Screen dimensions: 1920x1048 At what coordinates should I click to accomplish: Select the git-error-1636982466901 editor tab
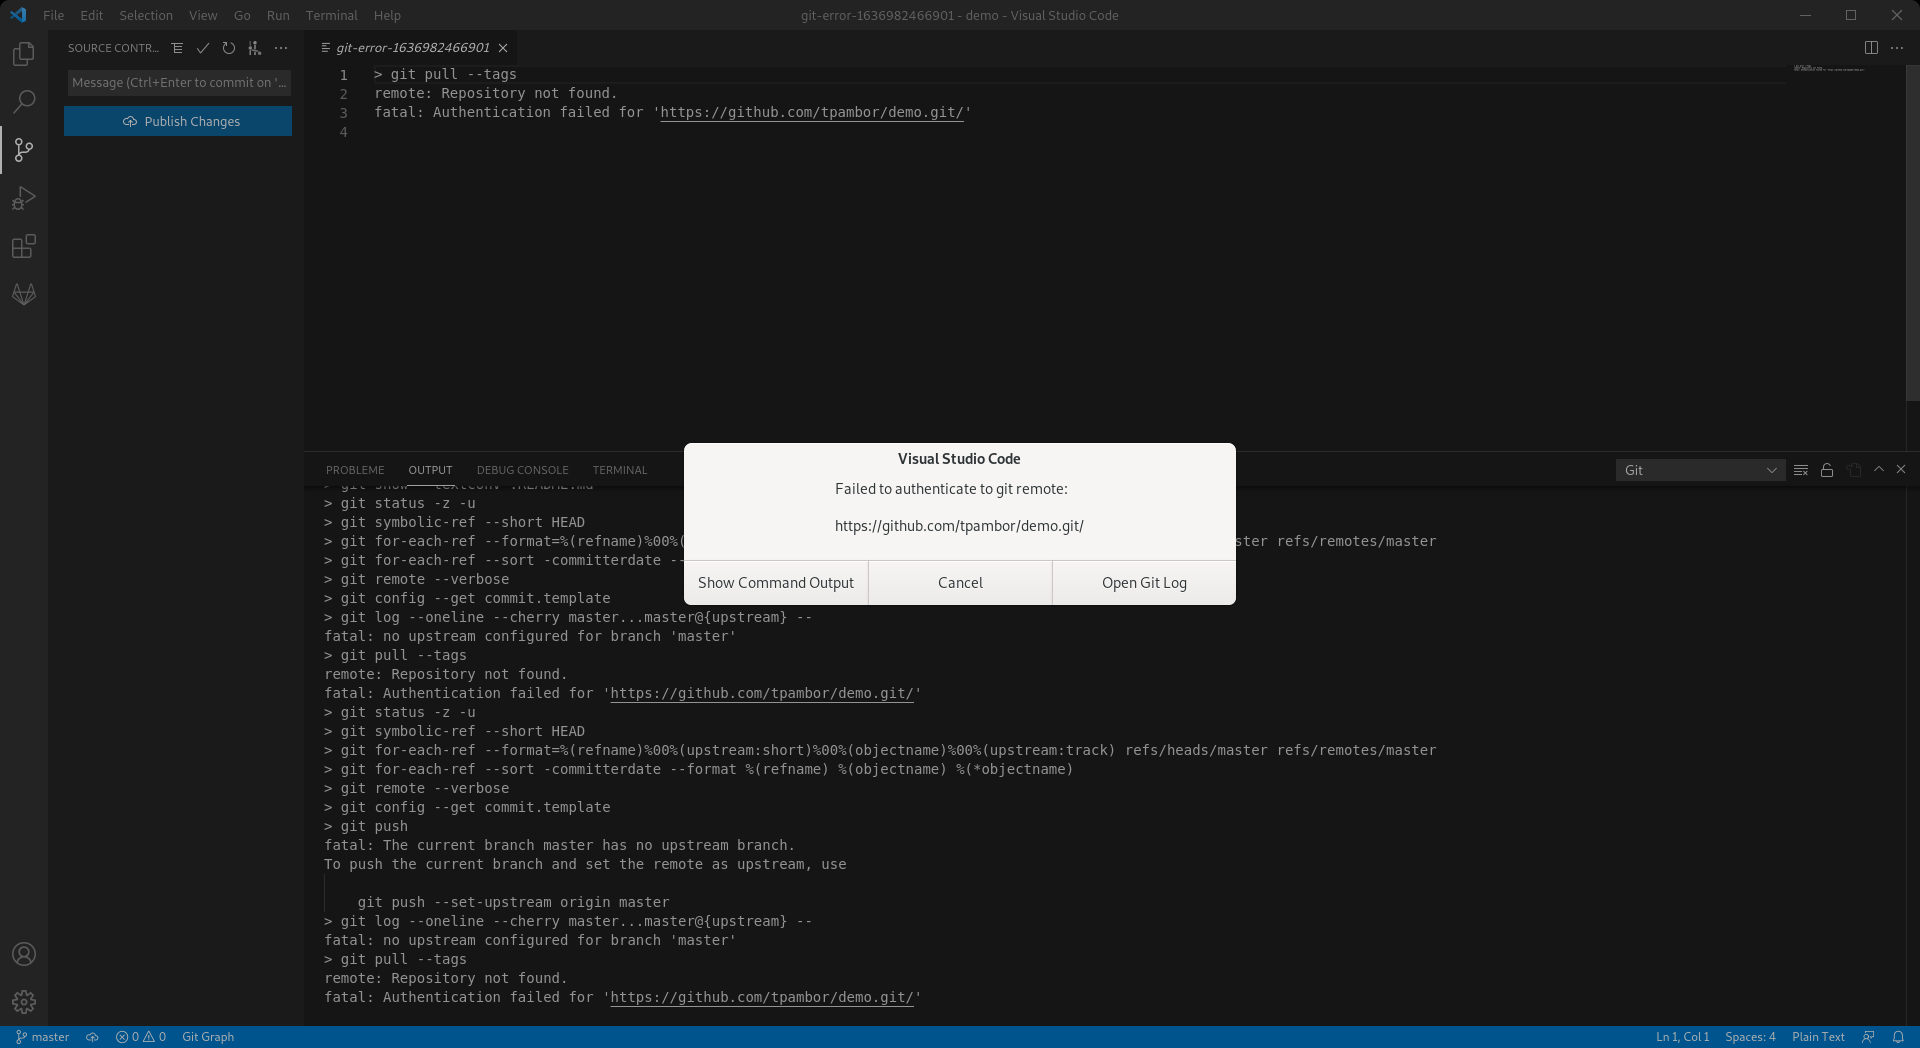click(412, 48)
